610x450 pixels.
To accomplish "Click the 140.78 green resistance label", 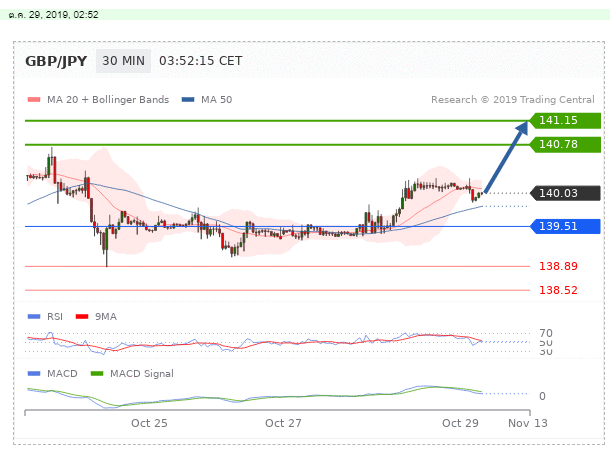I will point(565,144).
